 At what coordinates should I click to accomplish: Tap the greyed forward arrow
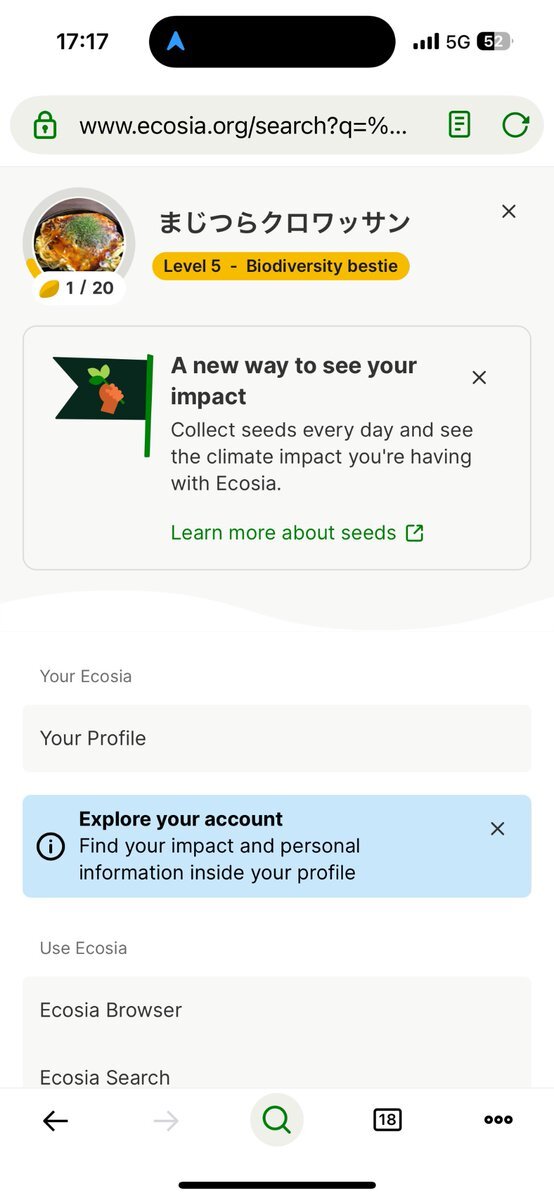click(x=166, y=1121)
